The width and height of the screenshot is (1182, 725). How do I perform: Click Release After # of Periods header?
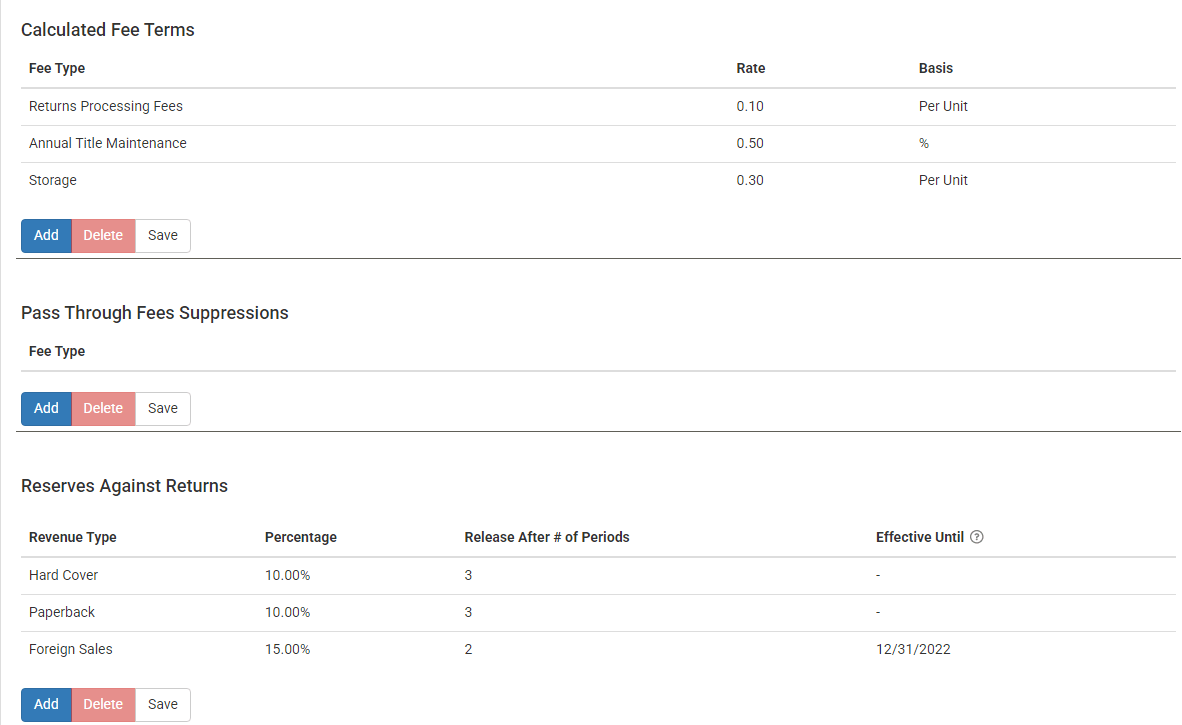click(547, 537)
